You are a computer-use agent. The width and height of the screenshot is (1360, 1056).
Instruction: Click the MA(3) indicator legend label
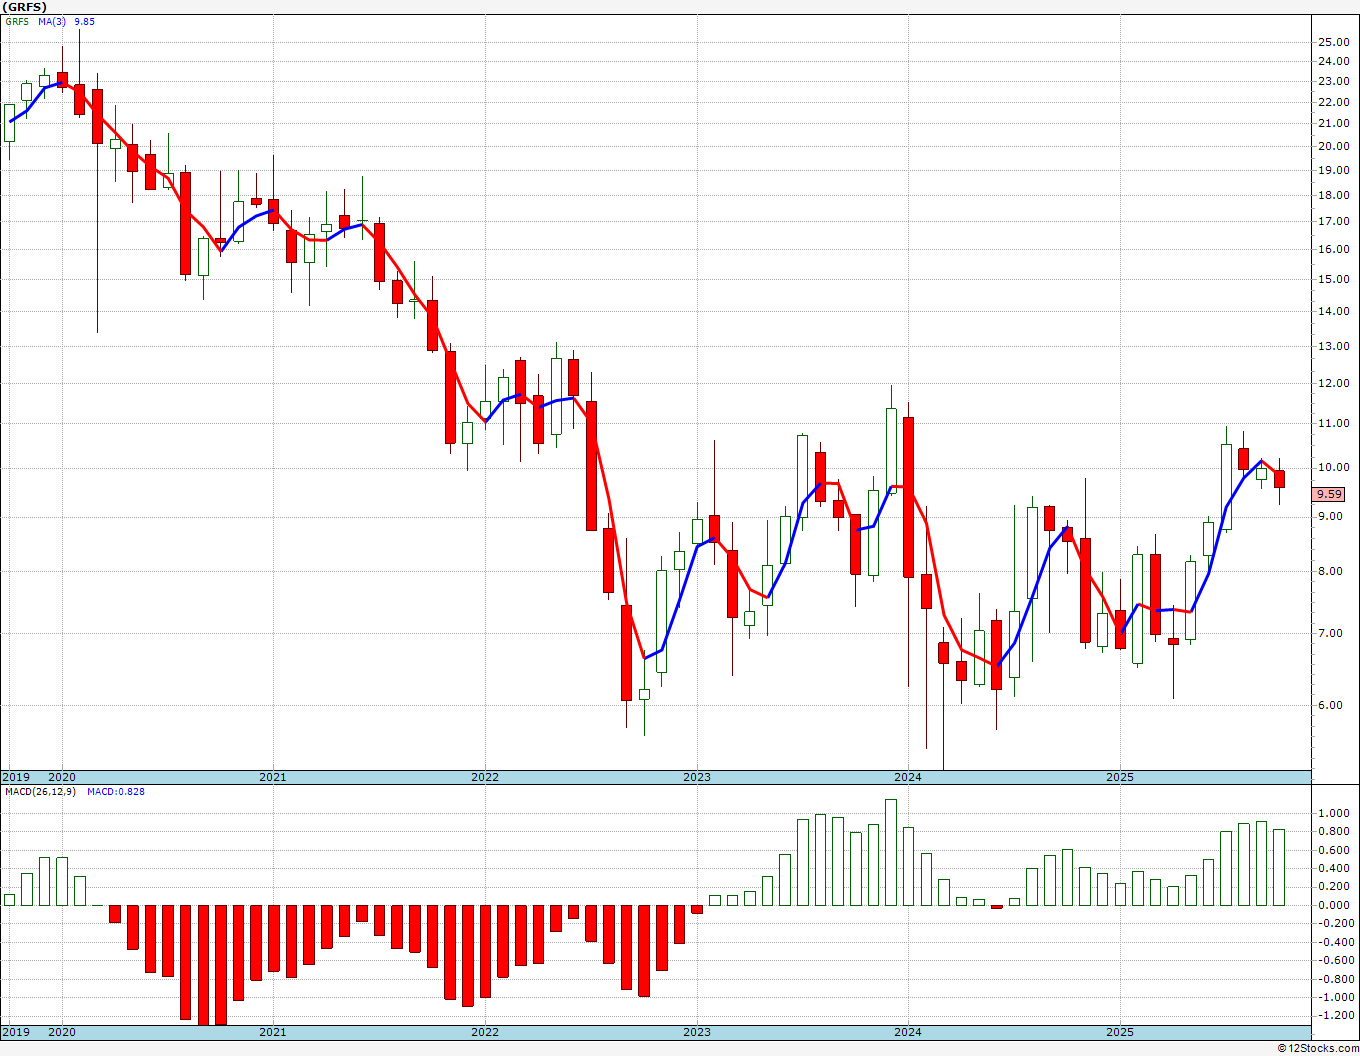point(53,21)
